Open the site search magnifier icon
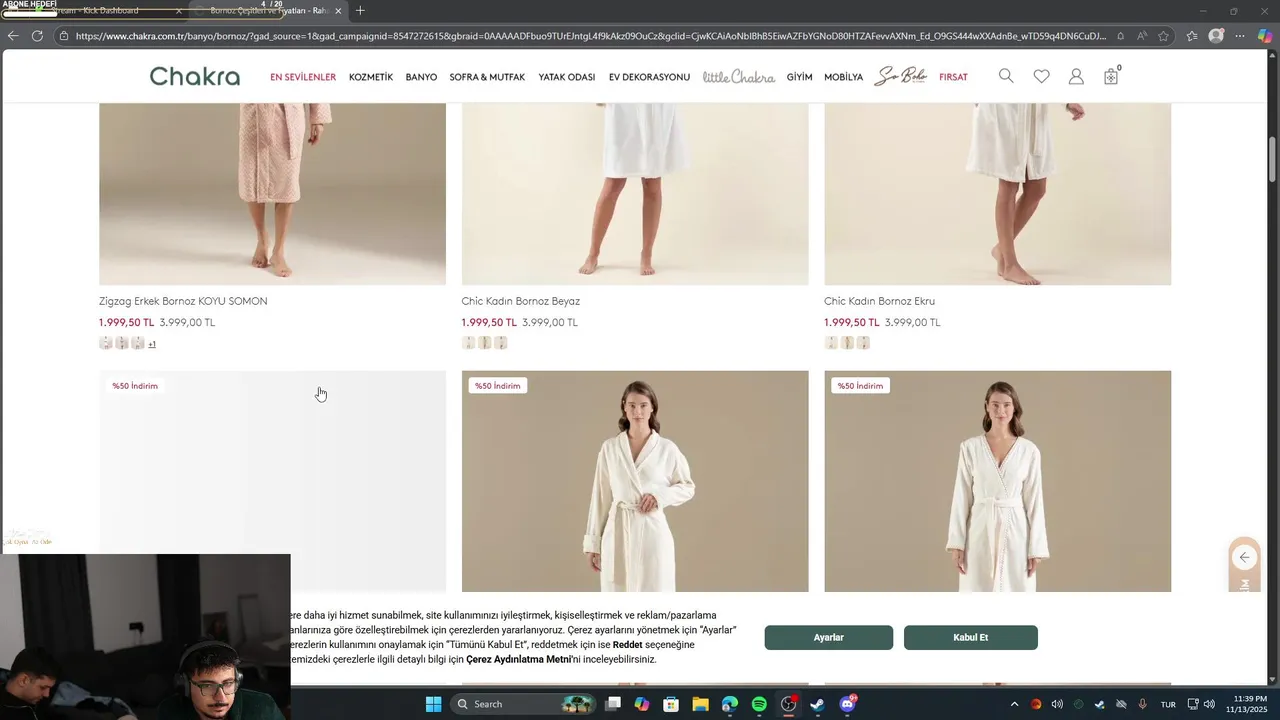1280x720 pixels. [1006, 76]
